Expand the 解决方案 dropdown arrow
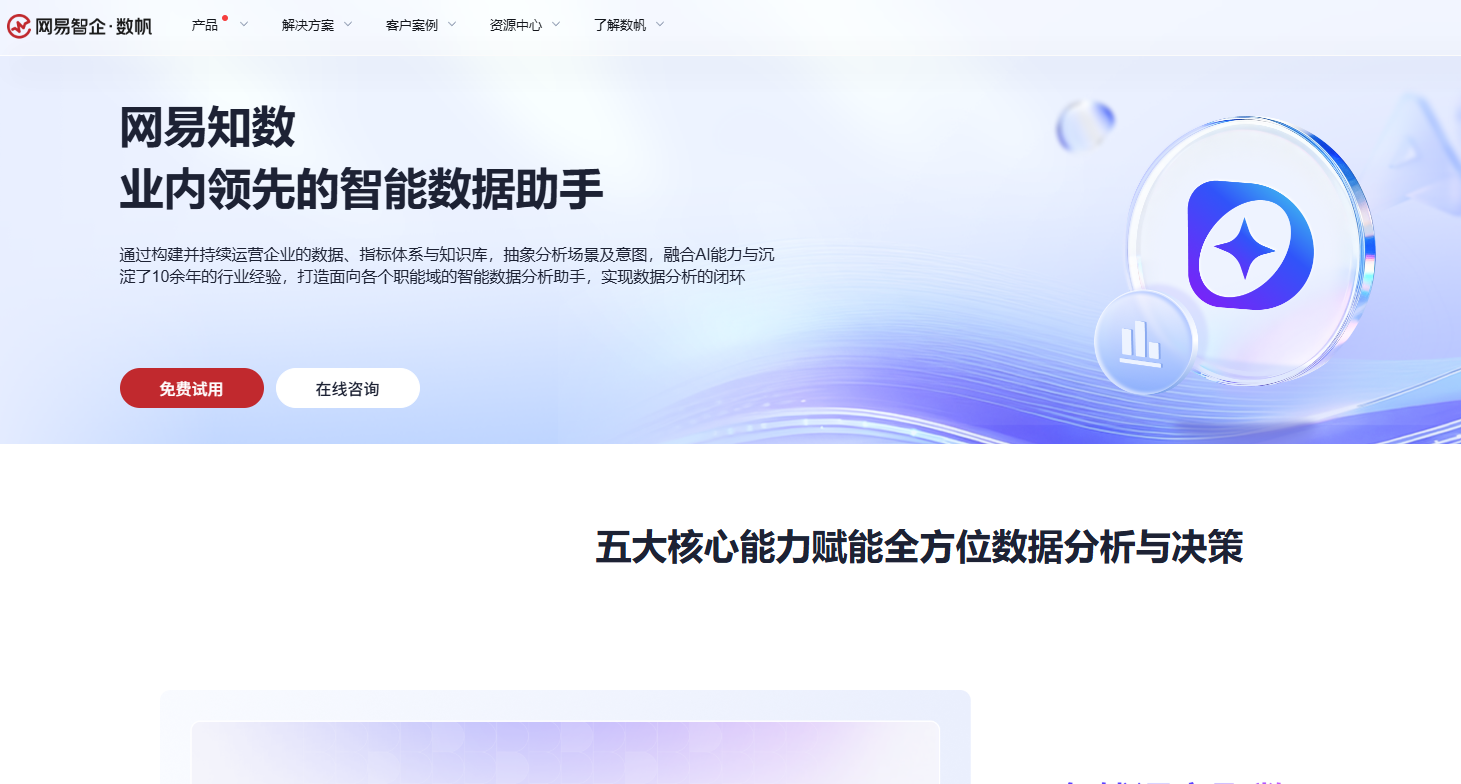The image size is (1461, 784). (347, 25)
